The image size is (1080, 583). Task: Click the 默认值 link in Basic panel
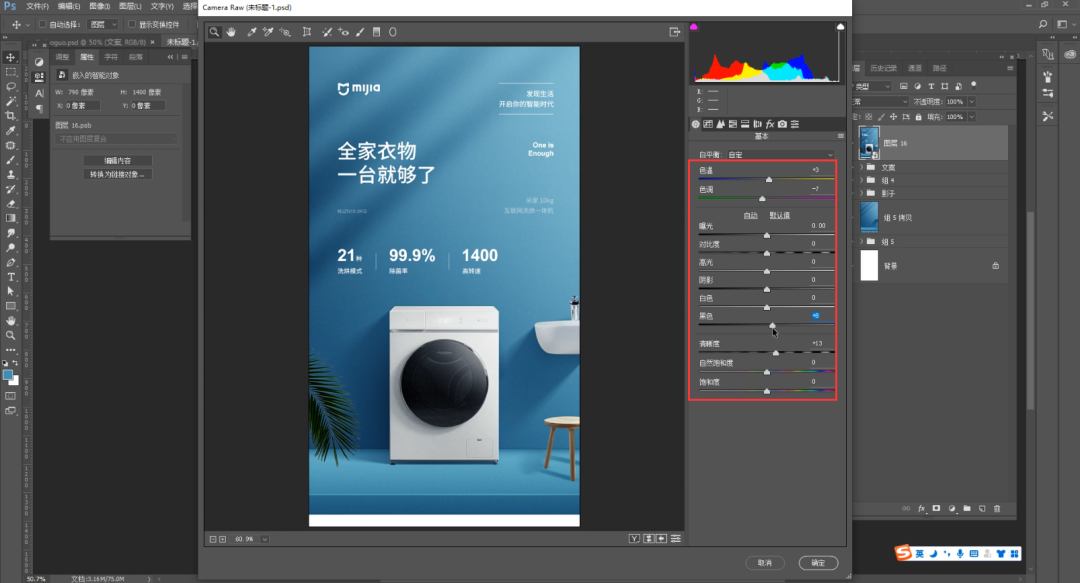click(780, 216)
